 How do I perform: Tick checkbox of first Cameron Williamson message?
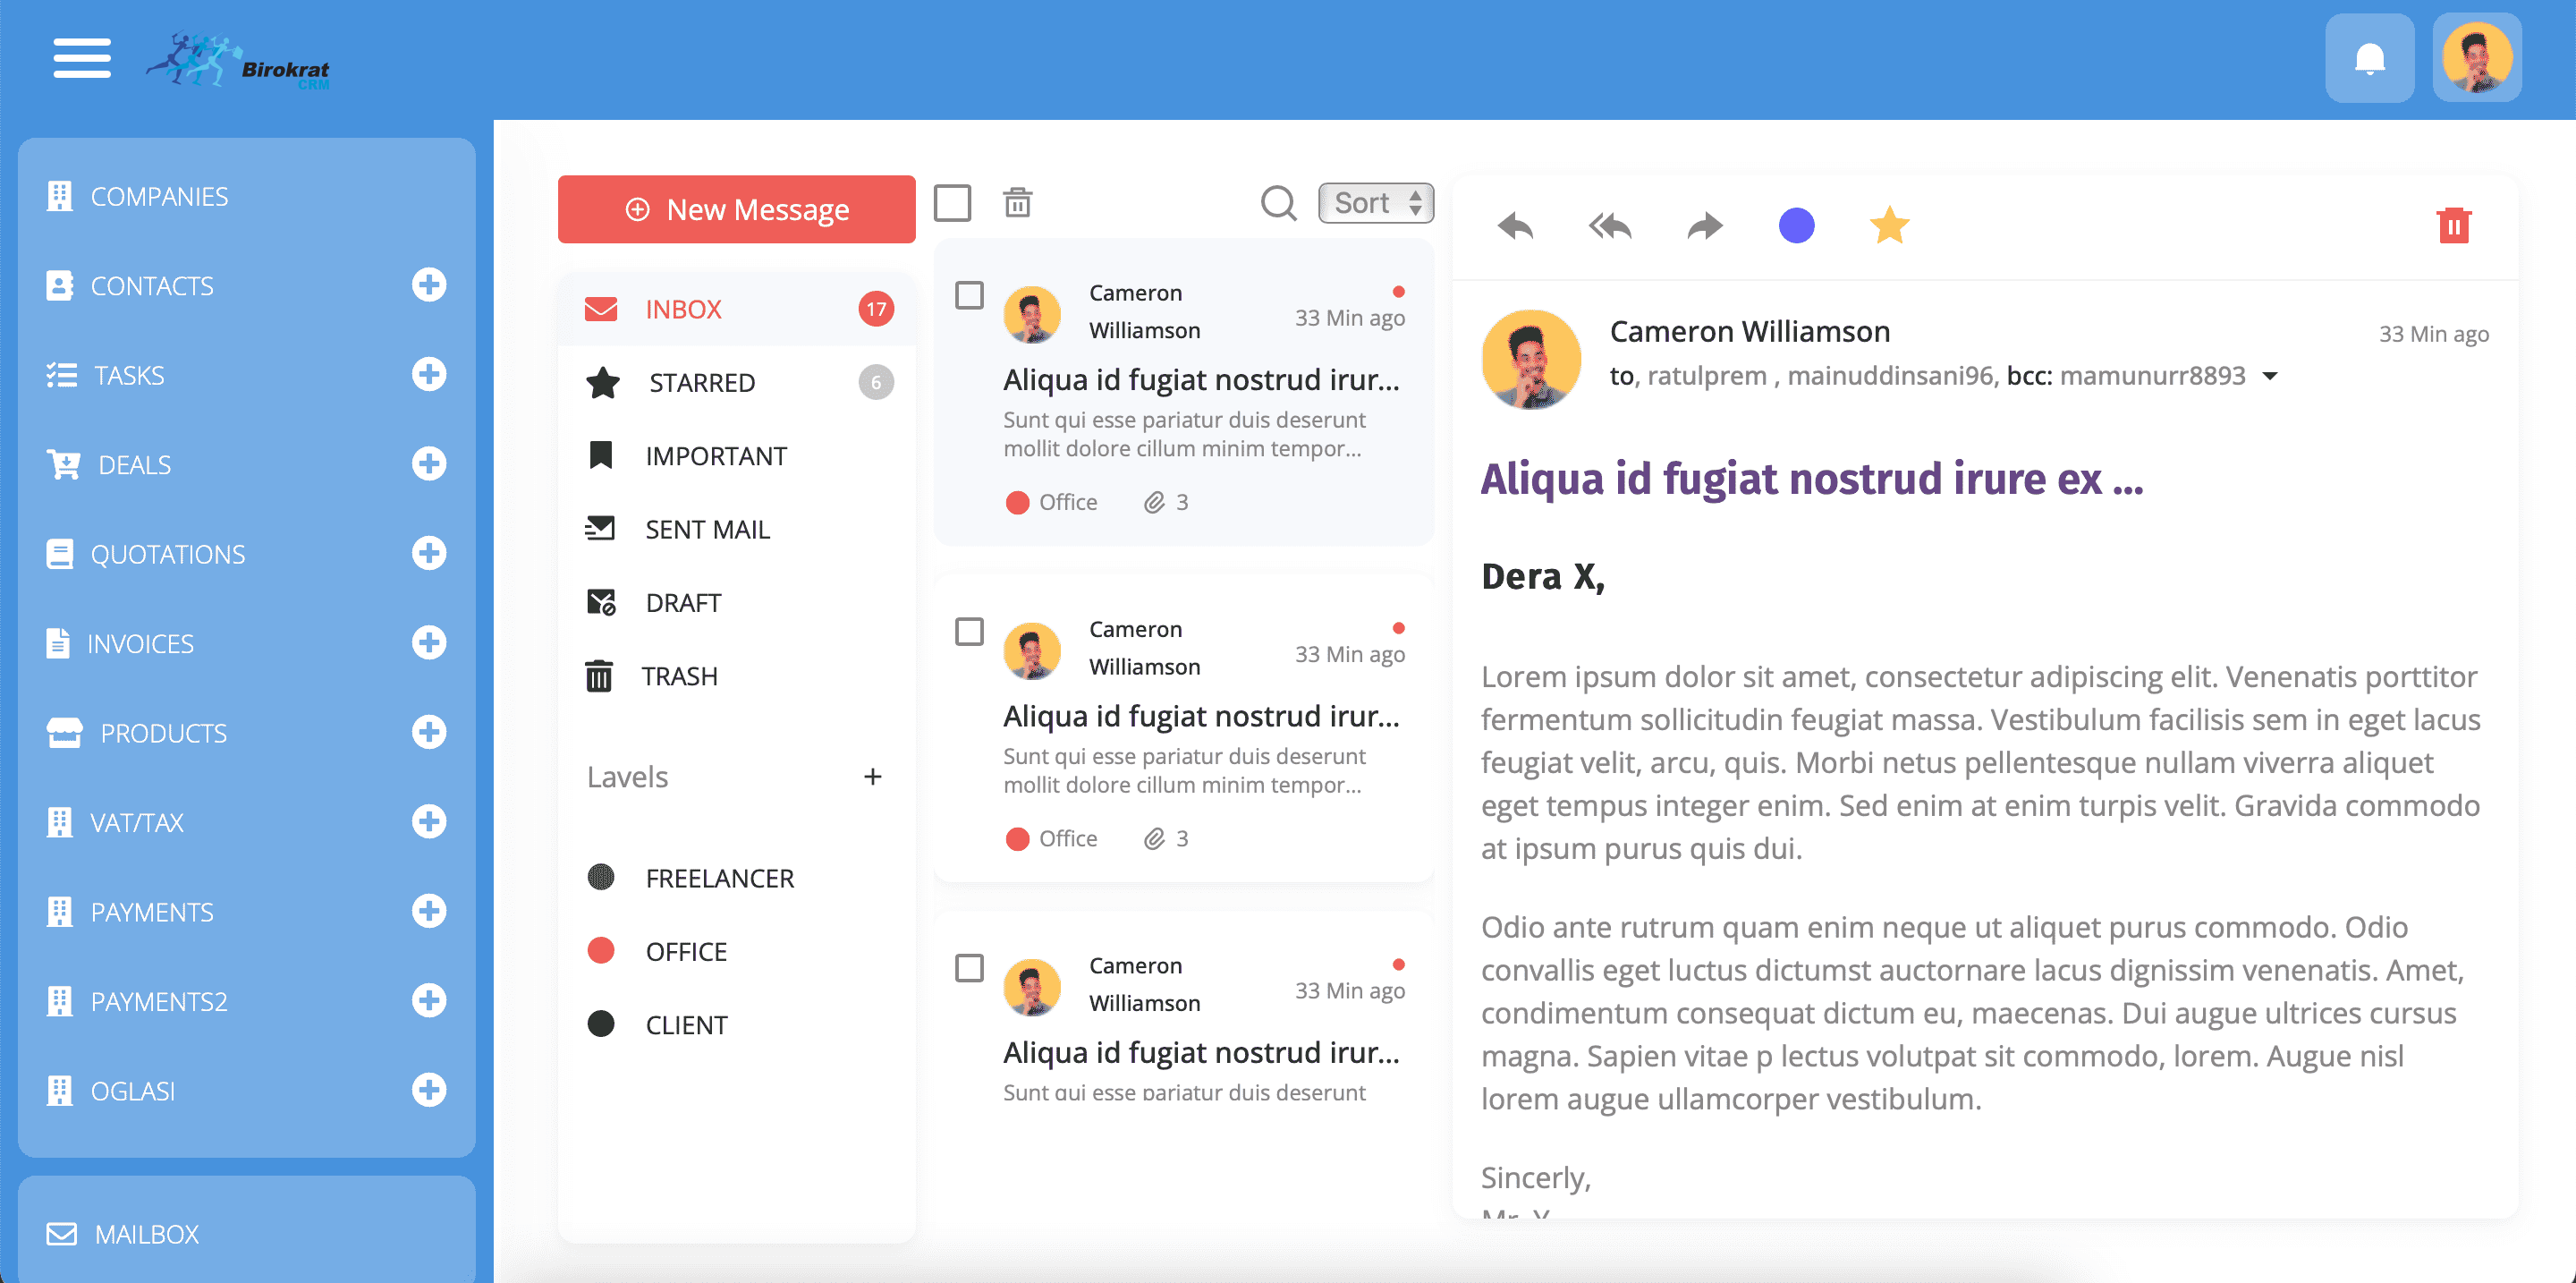(969, 296)
